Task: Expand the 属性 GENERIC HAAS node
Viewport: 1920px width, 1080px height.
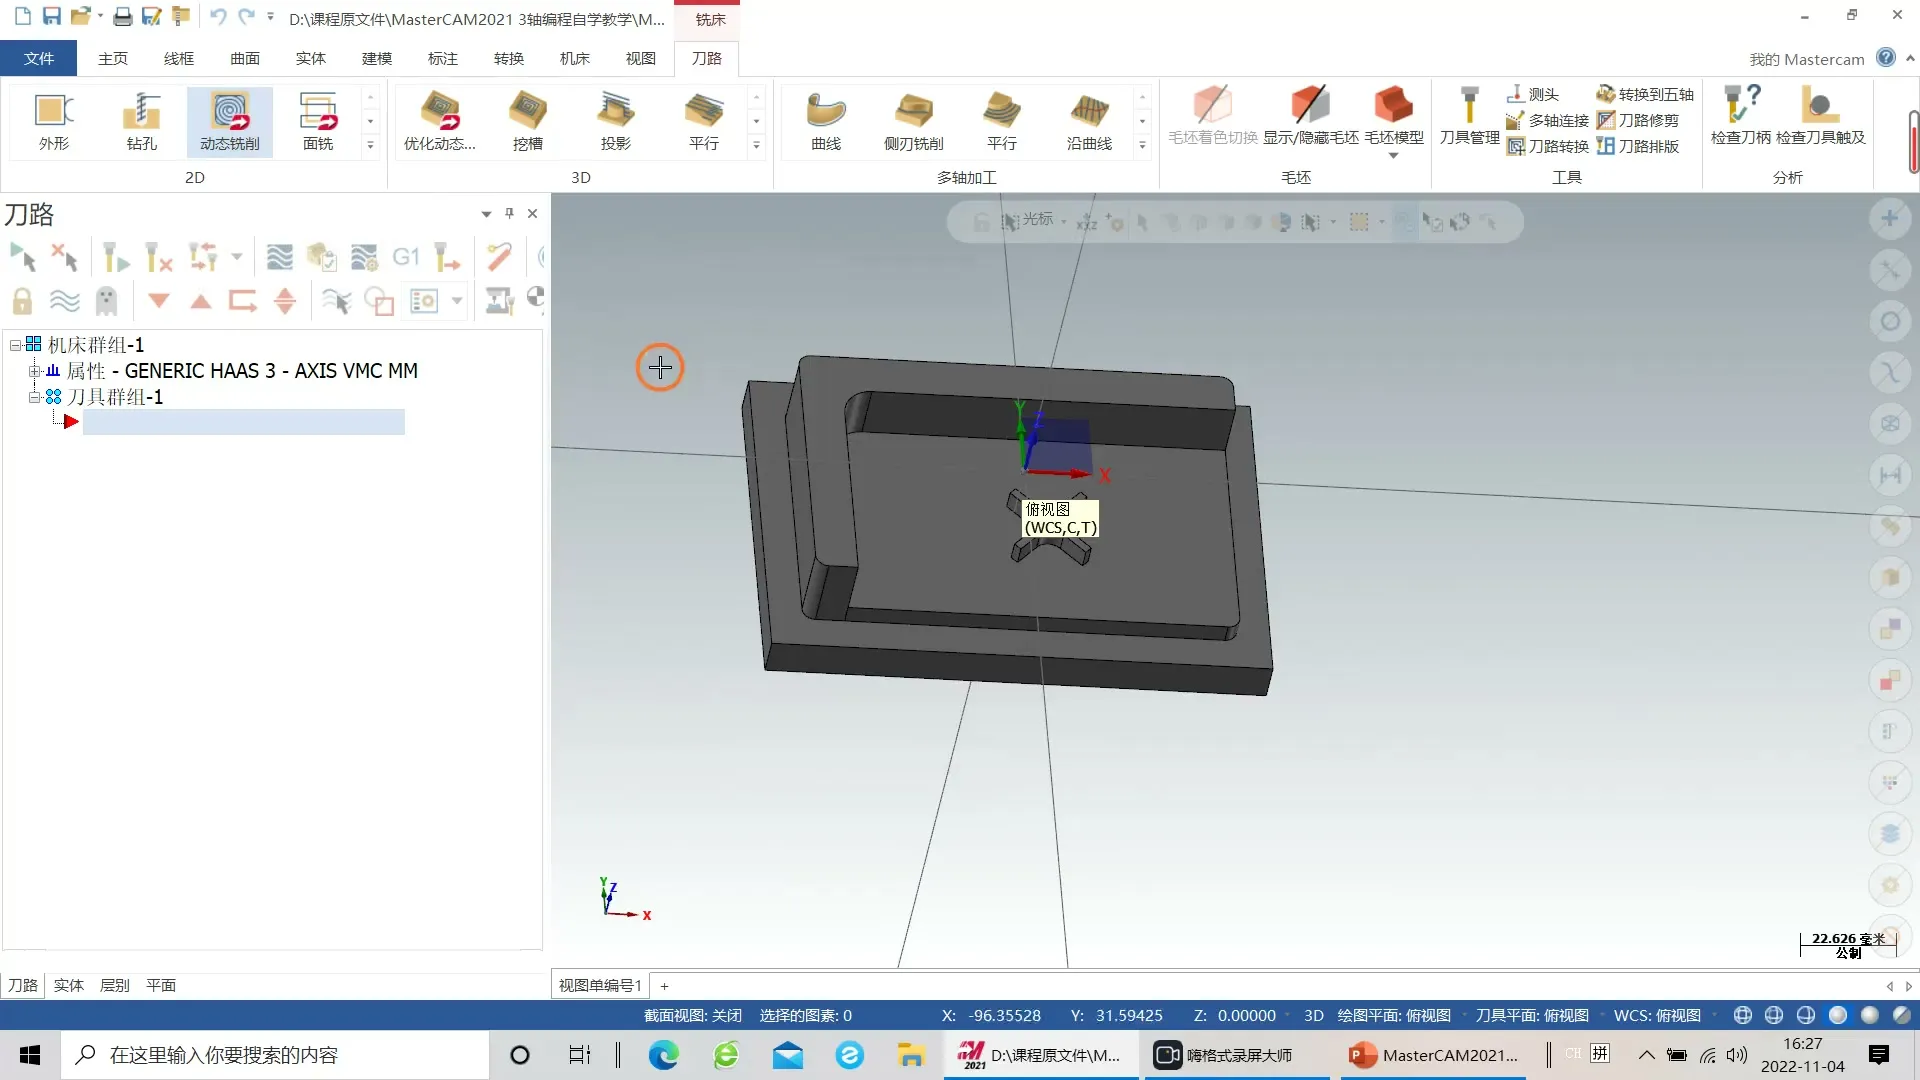Action: [34, 371]
